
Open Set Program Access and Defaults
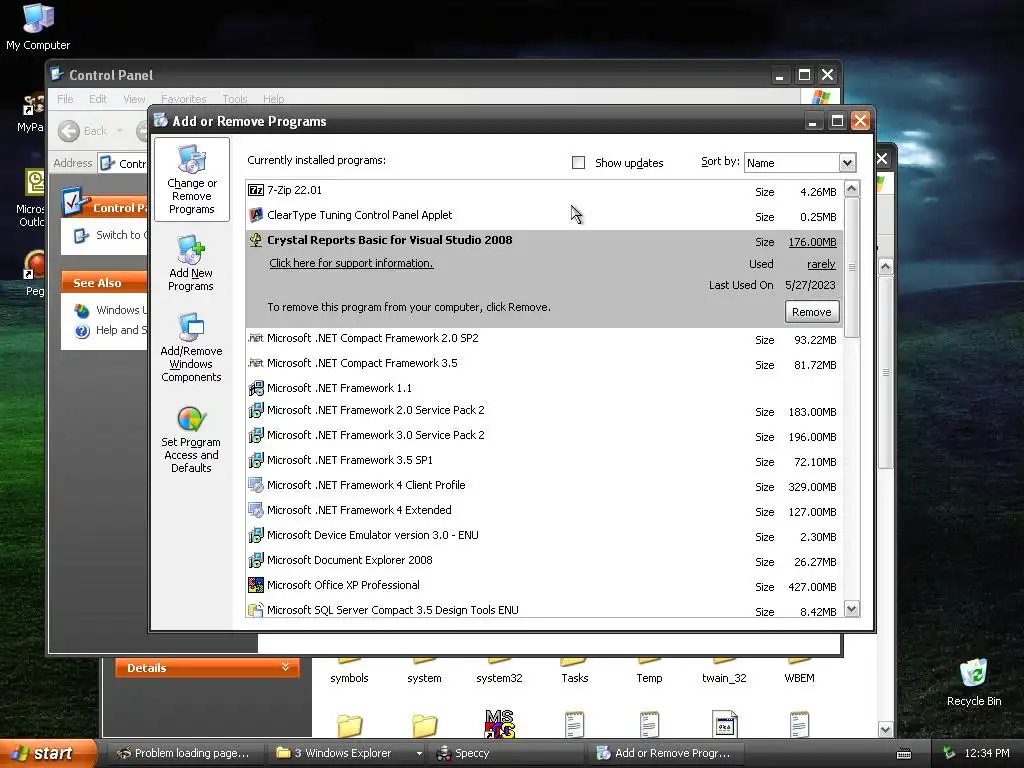[x=191, y=439]
